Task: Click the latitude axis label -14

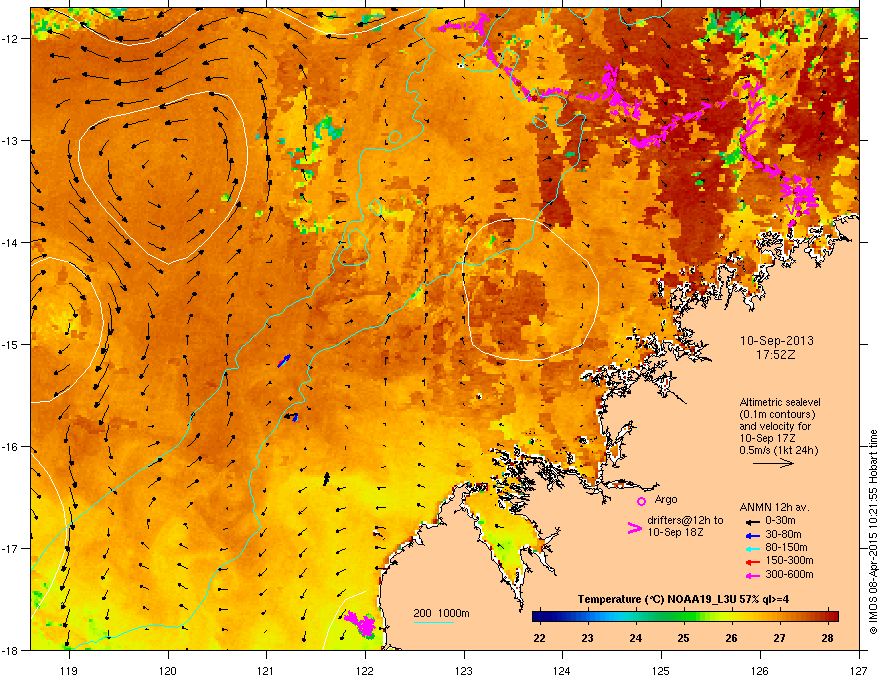Action: (x=10, y=242)
